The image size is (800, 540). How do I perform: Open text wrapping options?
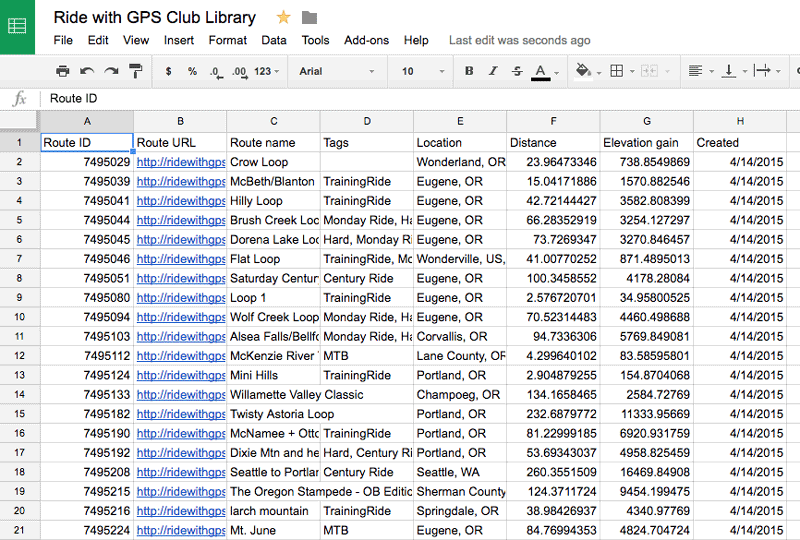(762, 71)
